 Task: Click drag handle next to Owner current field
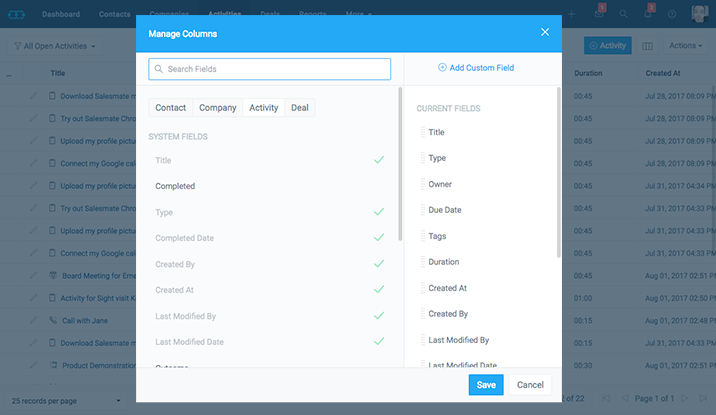(423, 184)
